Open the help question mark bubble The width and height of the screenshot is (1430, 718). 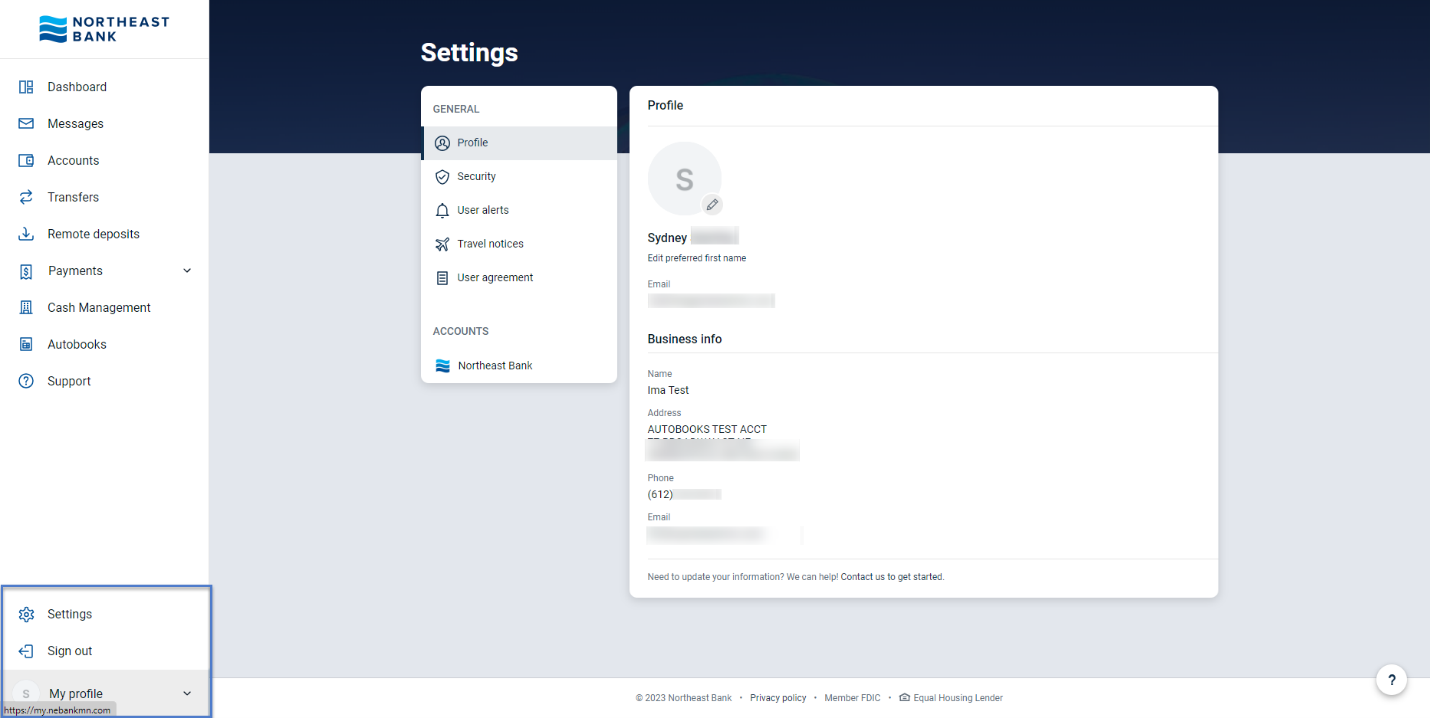(1391, 680)
